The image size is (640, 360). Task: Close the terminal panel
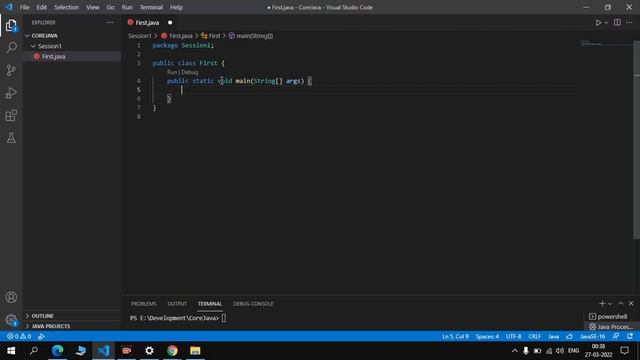(x=631, y=303)
